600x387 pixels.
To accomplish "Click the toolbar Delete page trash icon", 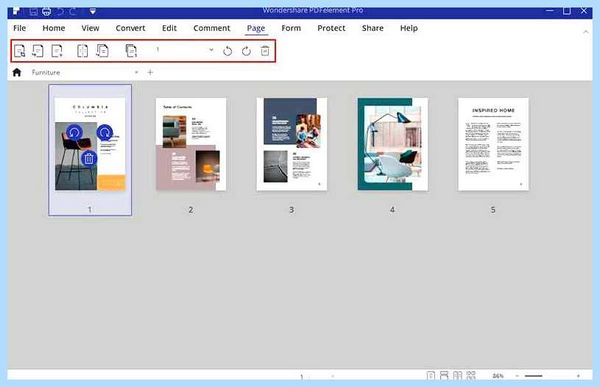I will (x=265, y=51).
